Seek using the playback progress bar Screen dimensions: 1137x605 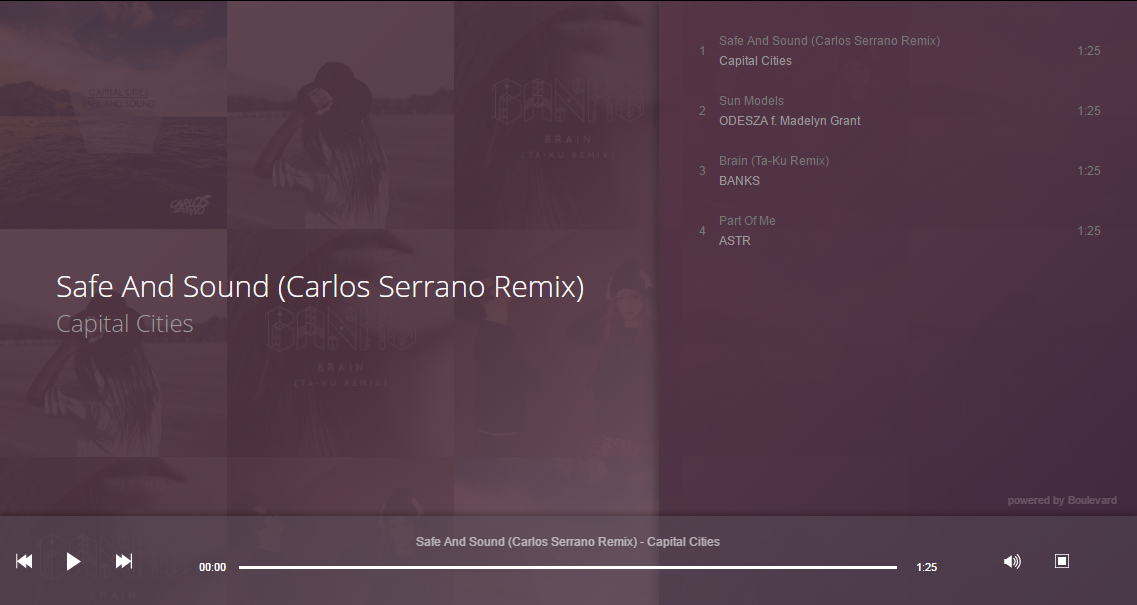click(x=568, y=567)
